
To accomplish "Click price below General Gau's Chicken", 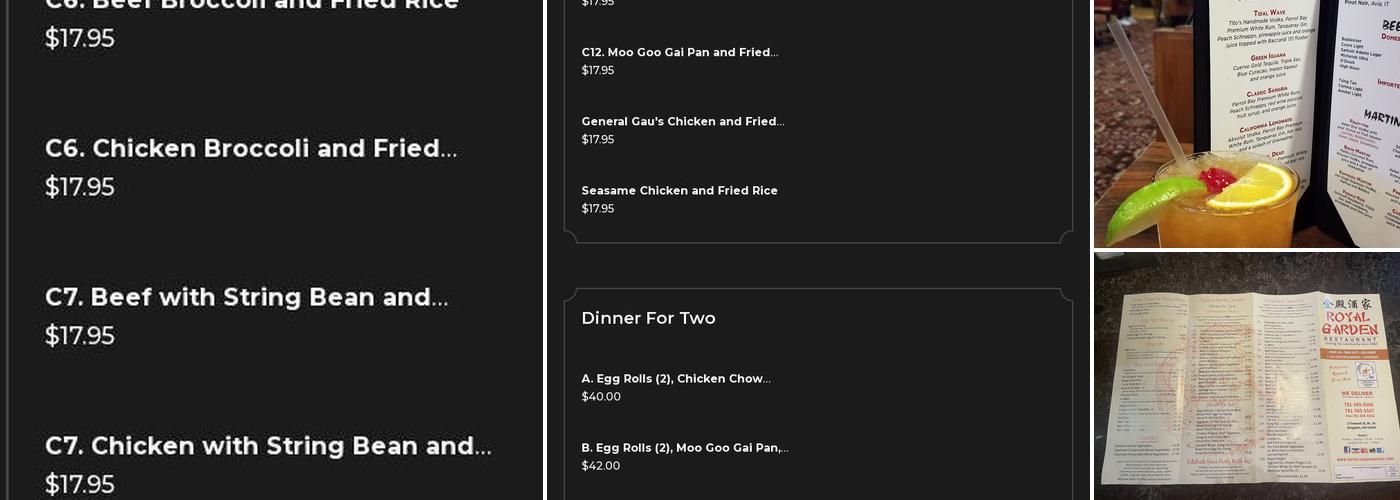I will pyautogui.click(x=598, y=140).
